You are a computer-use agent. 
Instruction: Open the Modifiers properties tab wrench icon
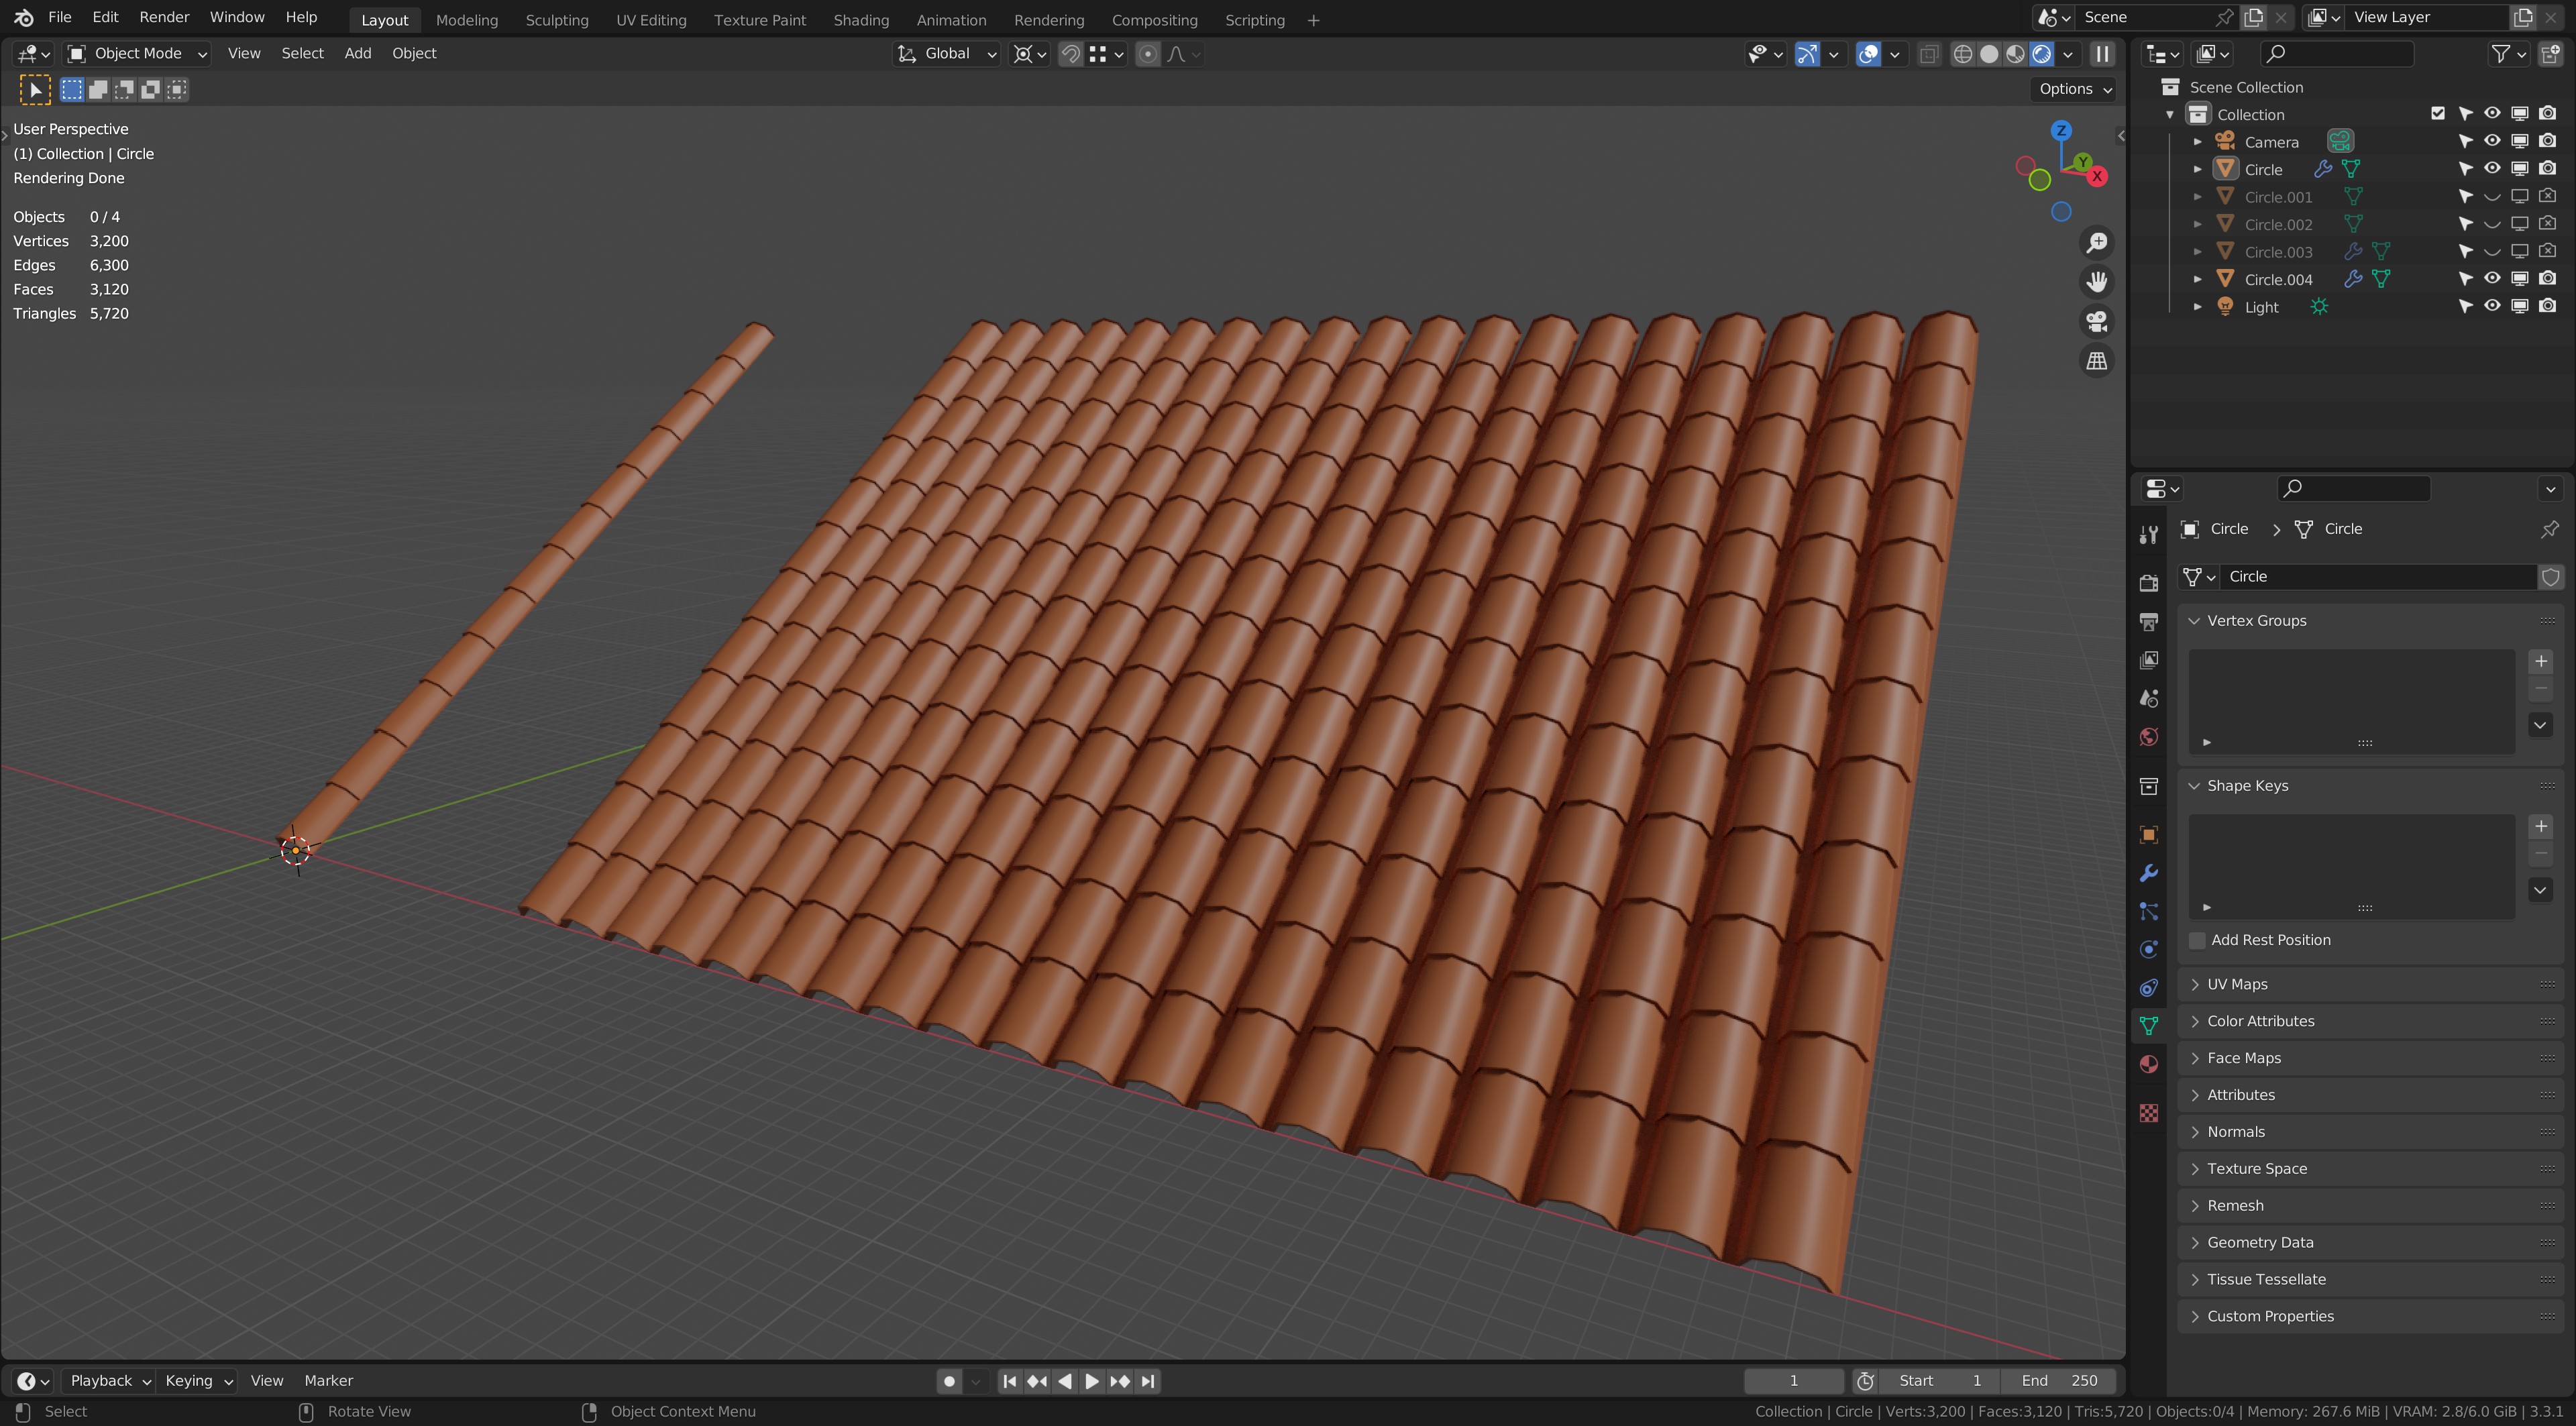(2148, 873)
